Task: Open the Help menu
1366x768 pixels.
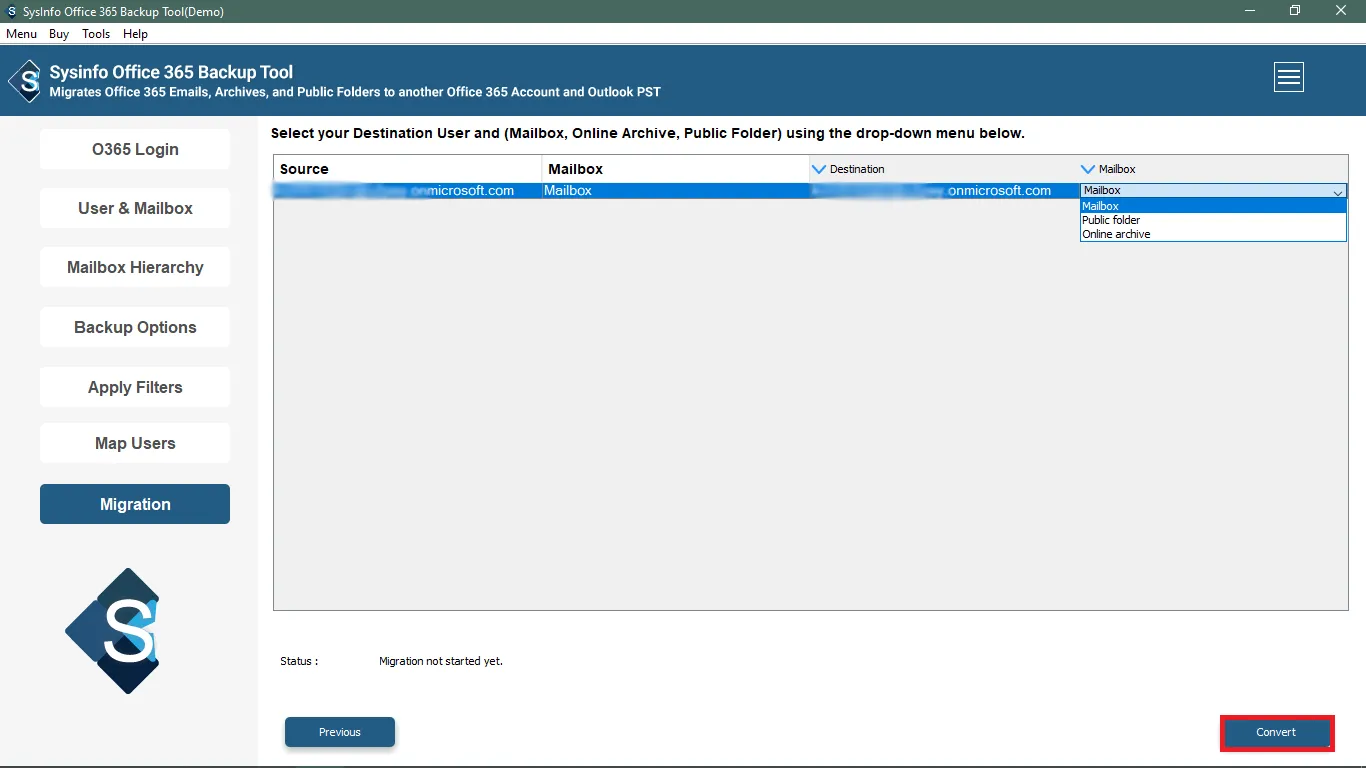Action: point(135,34)
